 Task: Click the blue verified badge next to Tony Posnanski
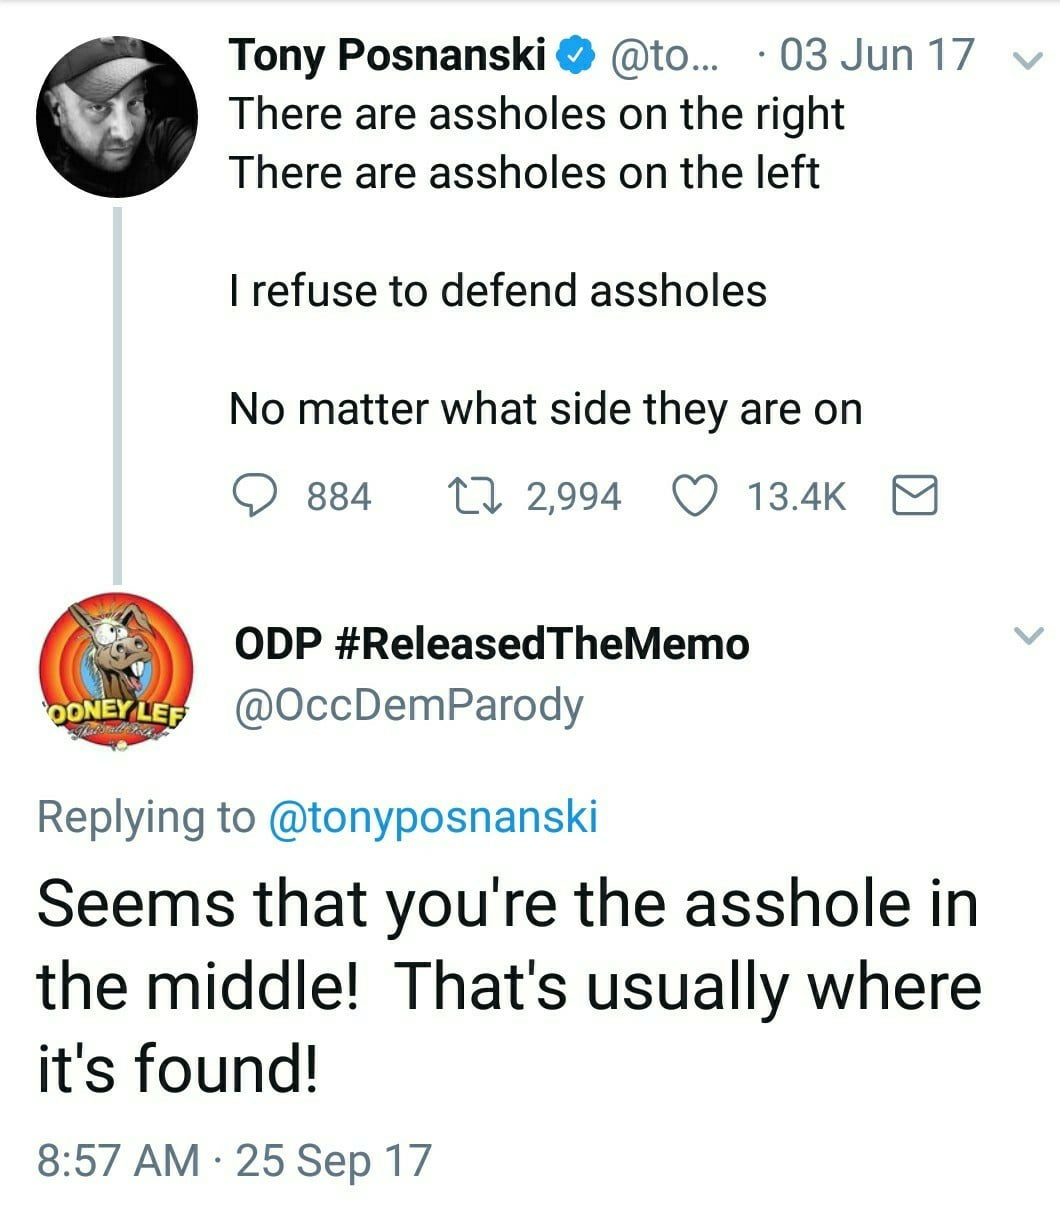(573, 55)
